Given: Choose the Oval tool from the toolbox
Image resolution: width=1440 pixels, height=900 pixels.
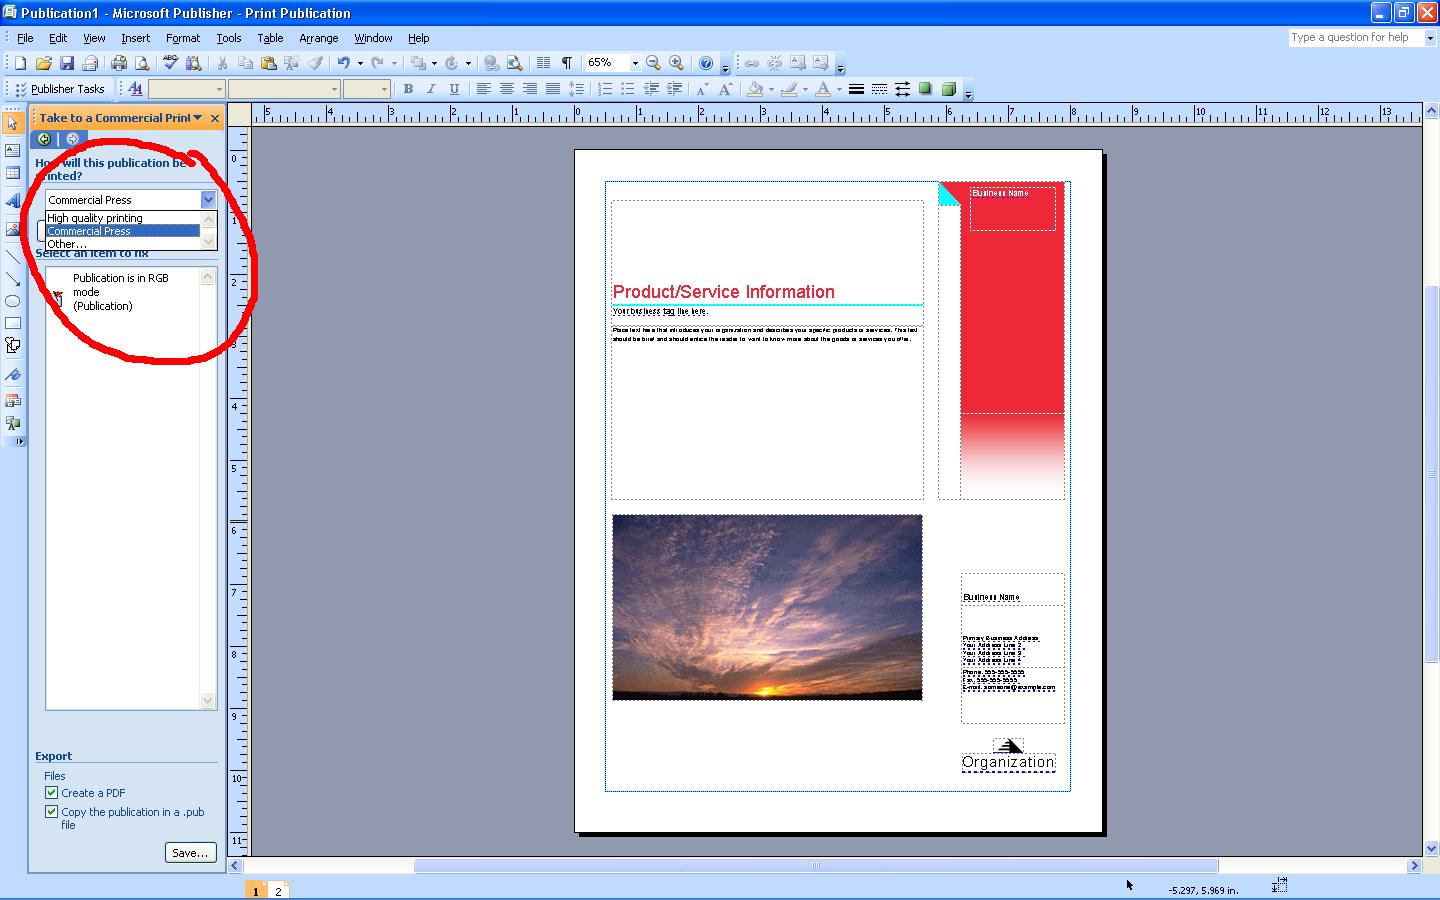Looking at the screenshot, I should coord(13,301).
